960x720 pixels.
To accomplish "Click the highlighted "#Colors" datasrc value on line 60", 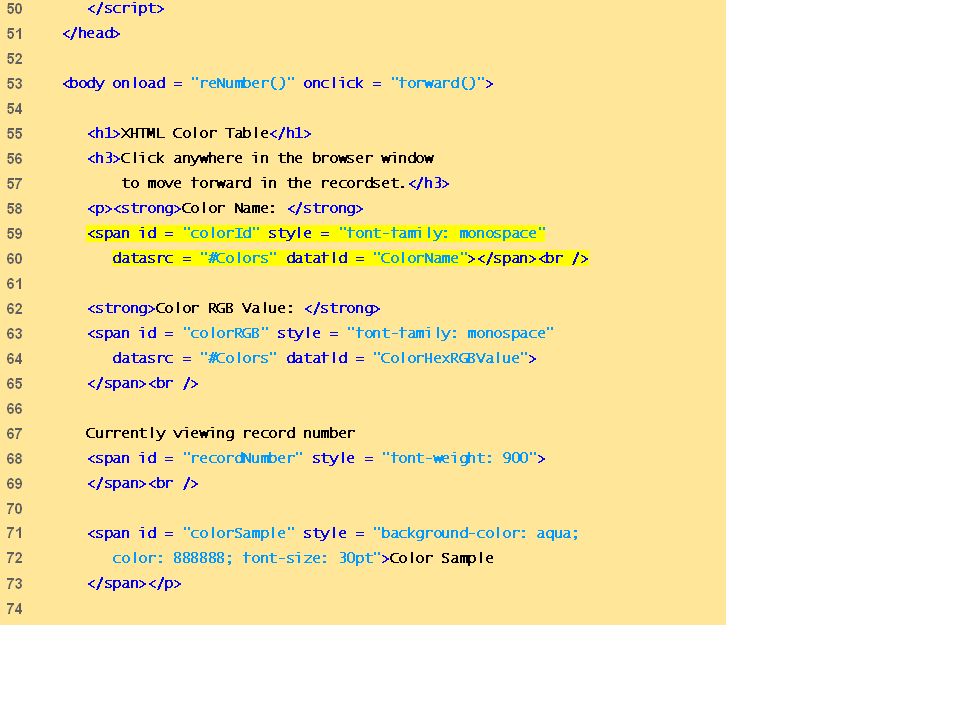I will (x=238, y=258).
